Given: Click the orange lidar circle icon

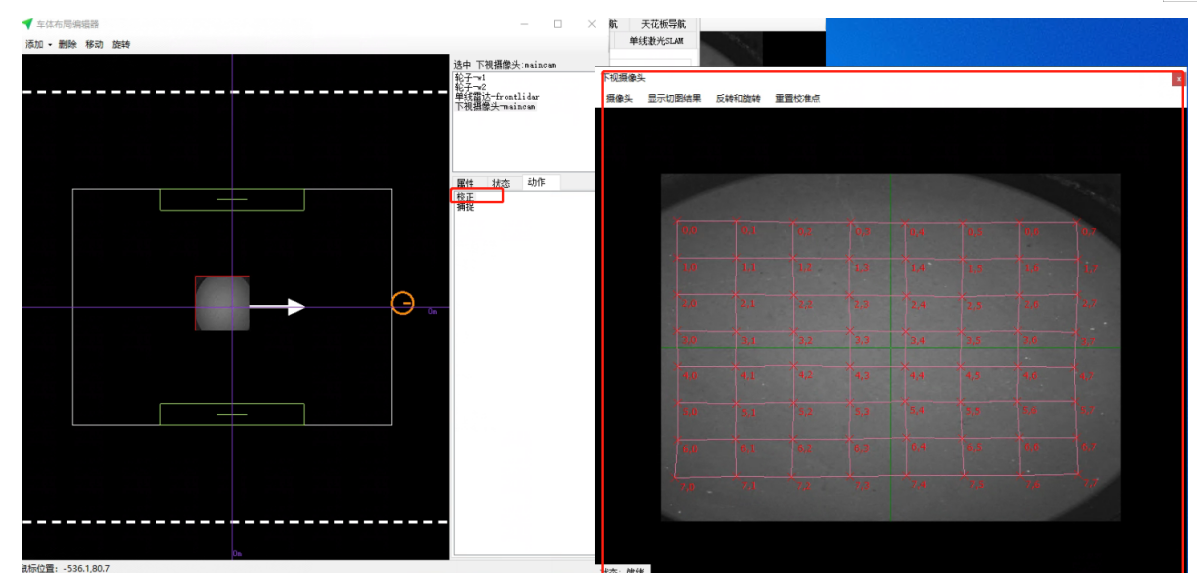Looking at the screenshot, I should pos(402,302).
